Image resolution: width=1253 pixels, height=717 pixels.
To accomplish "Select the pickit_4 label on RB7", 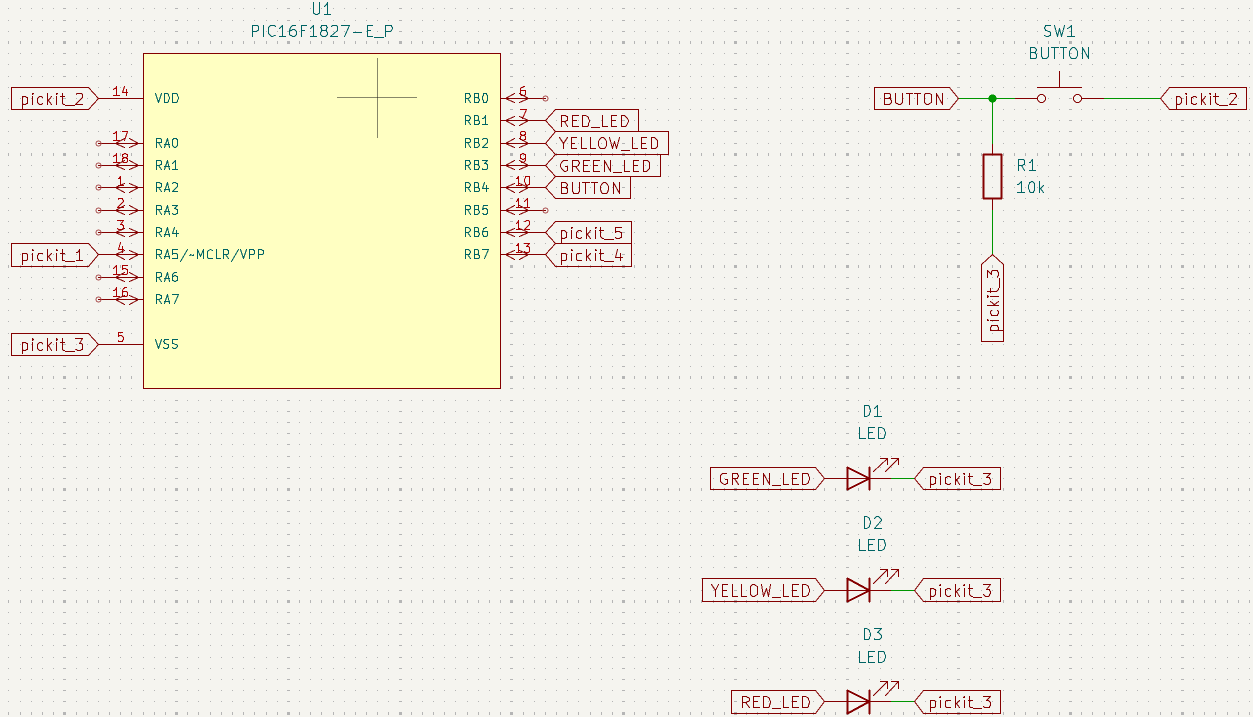I will pyautogui.click(x=589, y=255).
